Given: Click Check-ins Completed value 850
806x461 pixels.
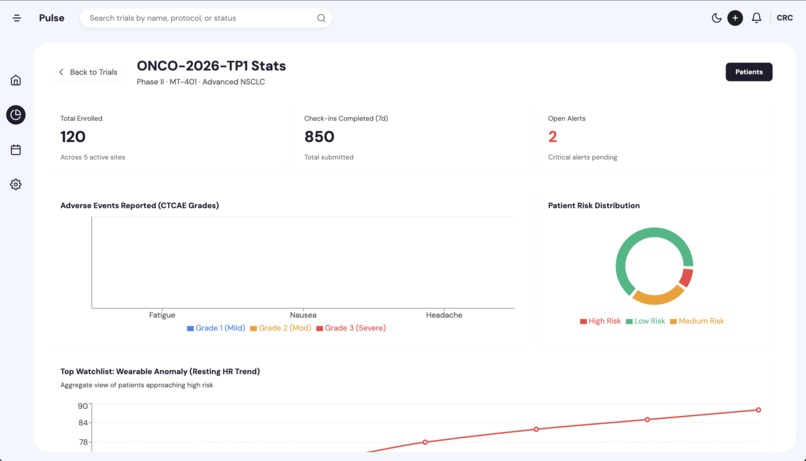Looking at the screenshot, I should point(319,137).
